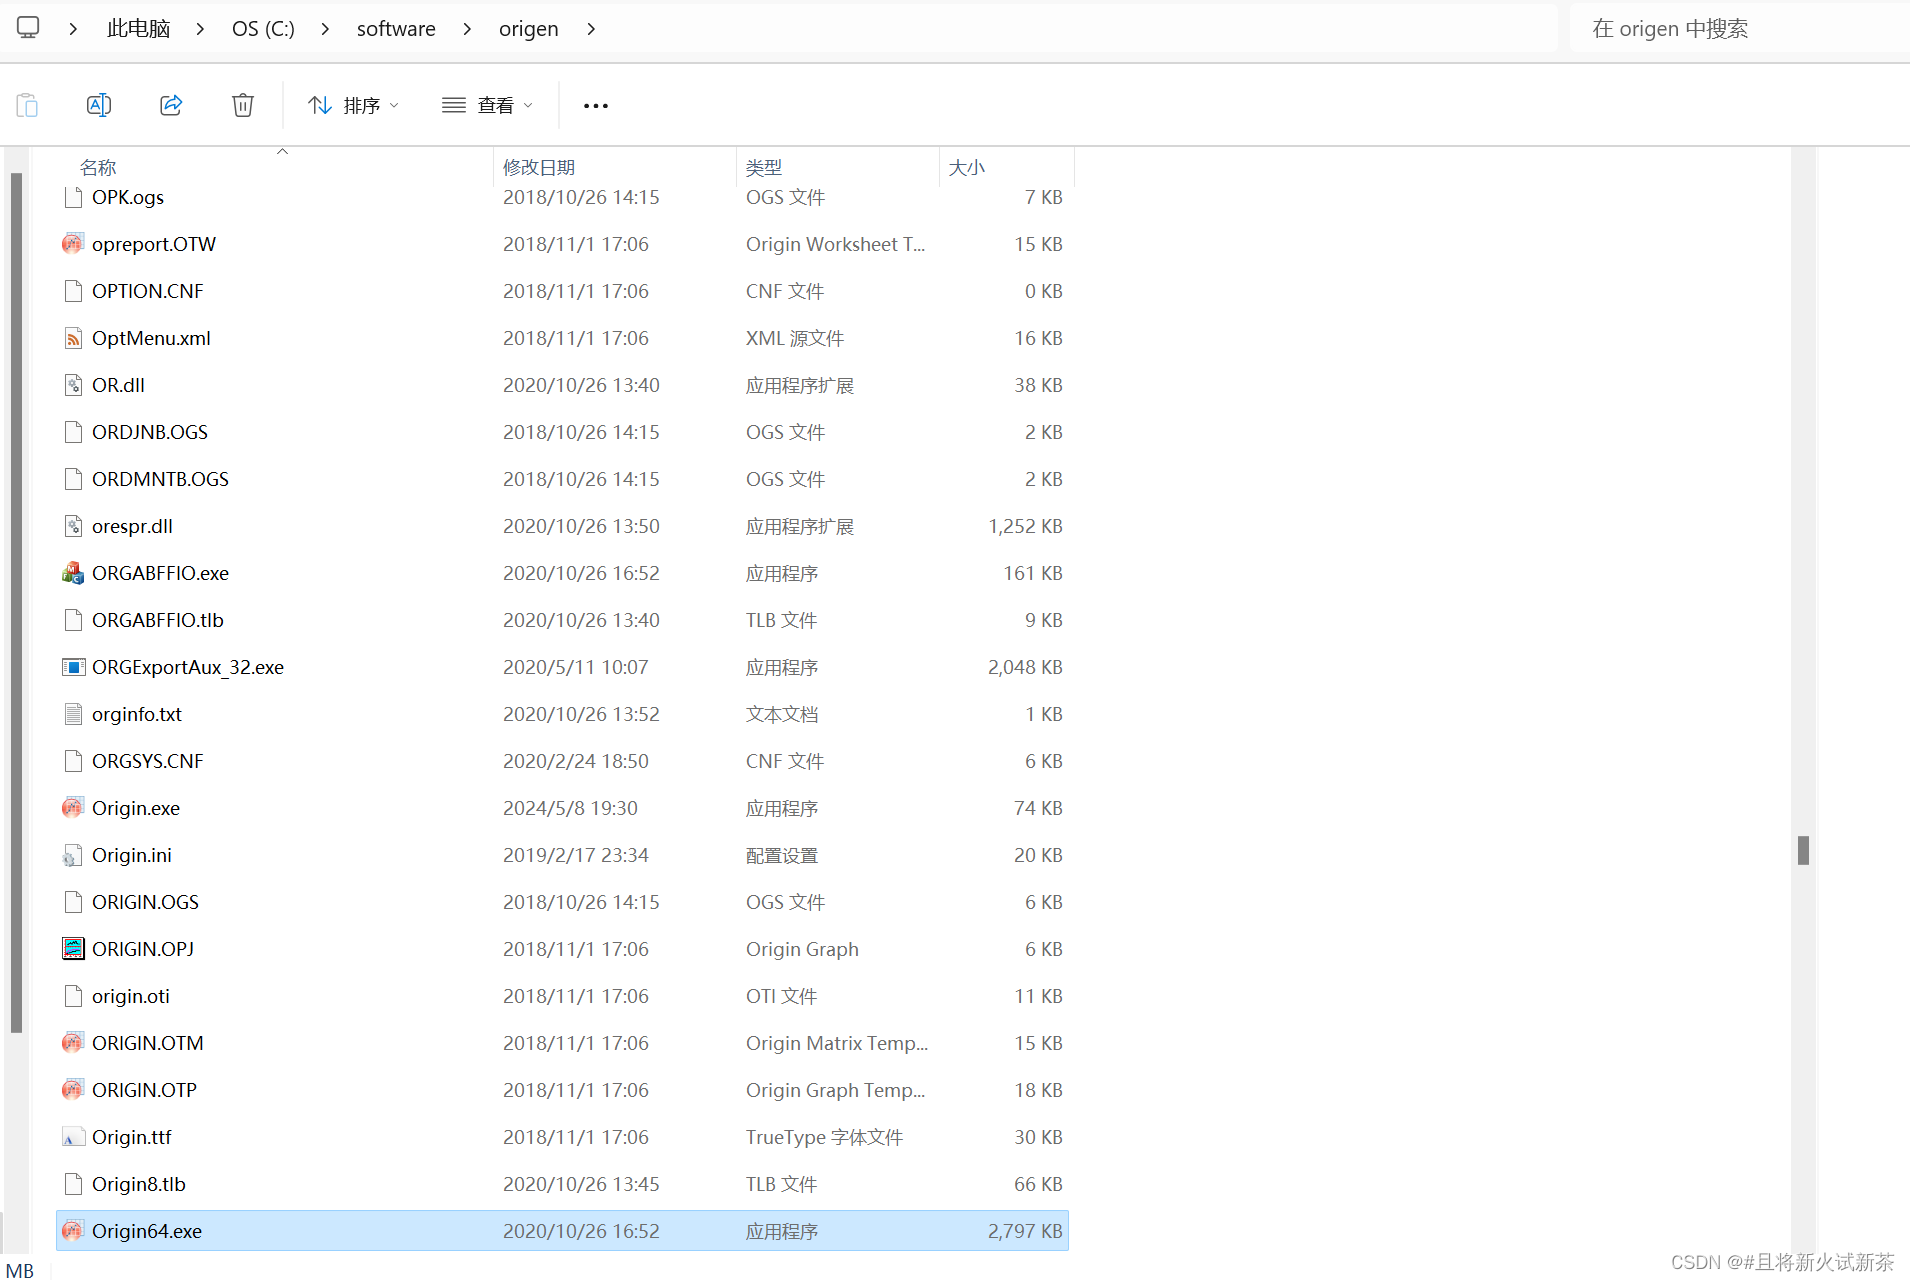The height and width of the screenshot is (1281, 1910).
Task: Click the right vertical scrollbar thumb
Action: (1803, 850)
